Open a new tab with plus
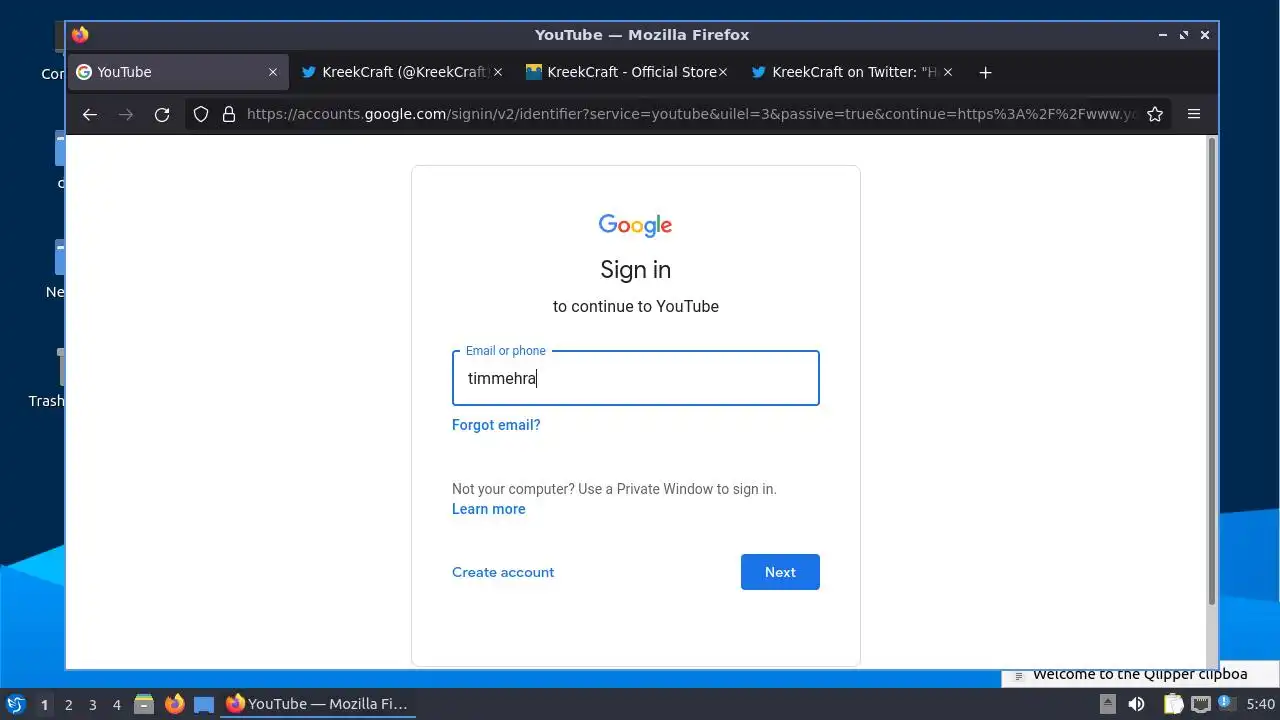Image resolution: width=1280 pixels, height=720 pixels. 985,72
